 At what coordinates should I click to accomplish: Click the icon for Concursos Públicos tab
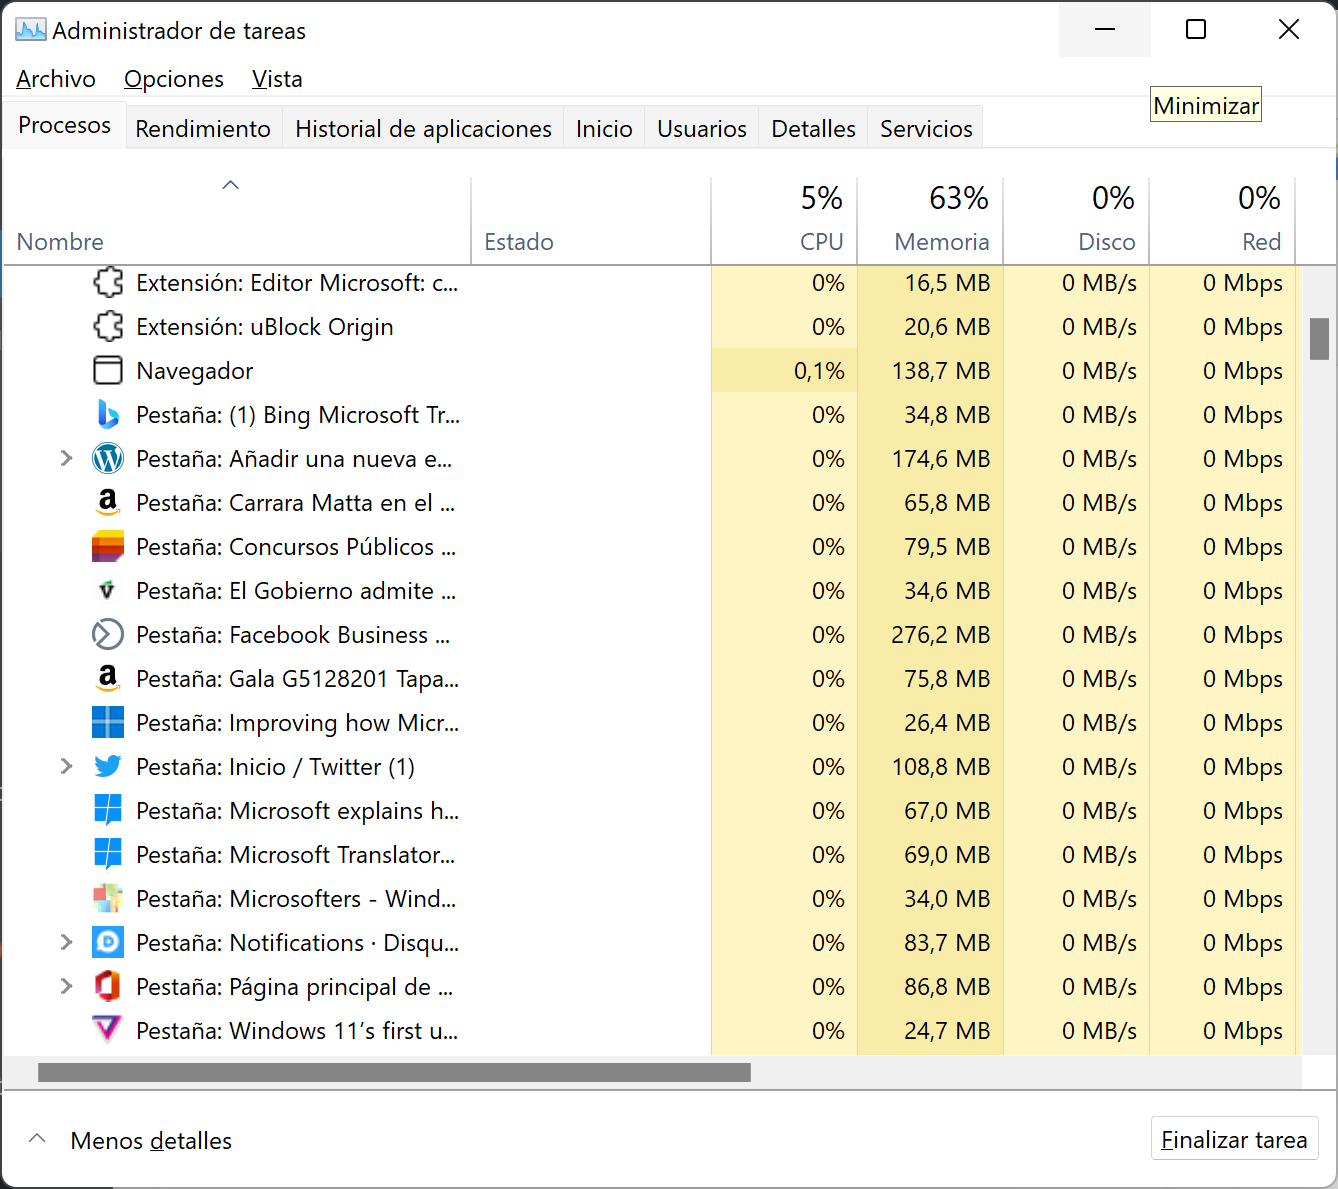tap(108, 547)
